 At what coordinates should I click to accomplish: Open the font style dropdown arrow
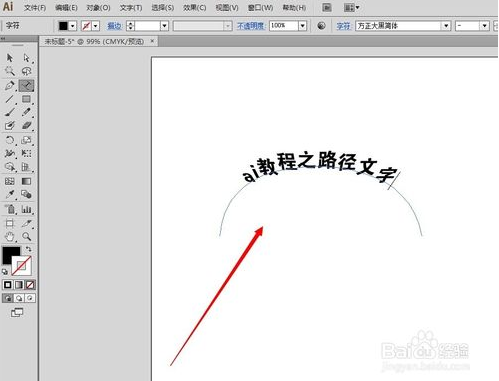pyautogui.click(x=485, y=26)
